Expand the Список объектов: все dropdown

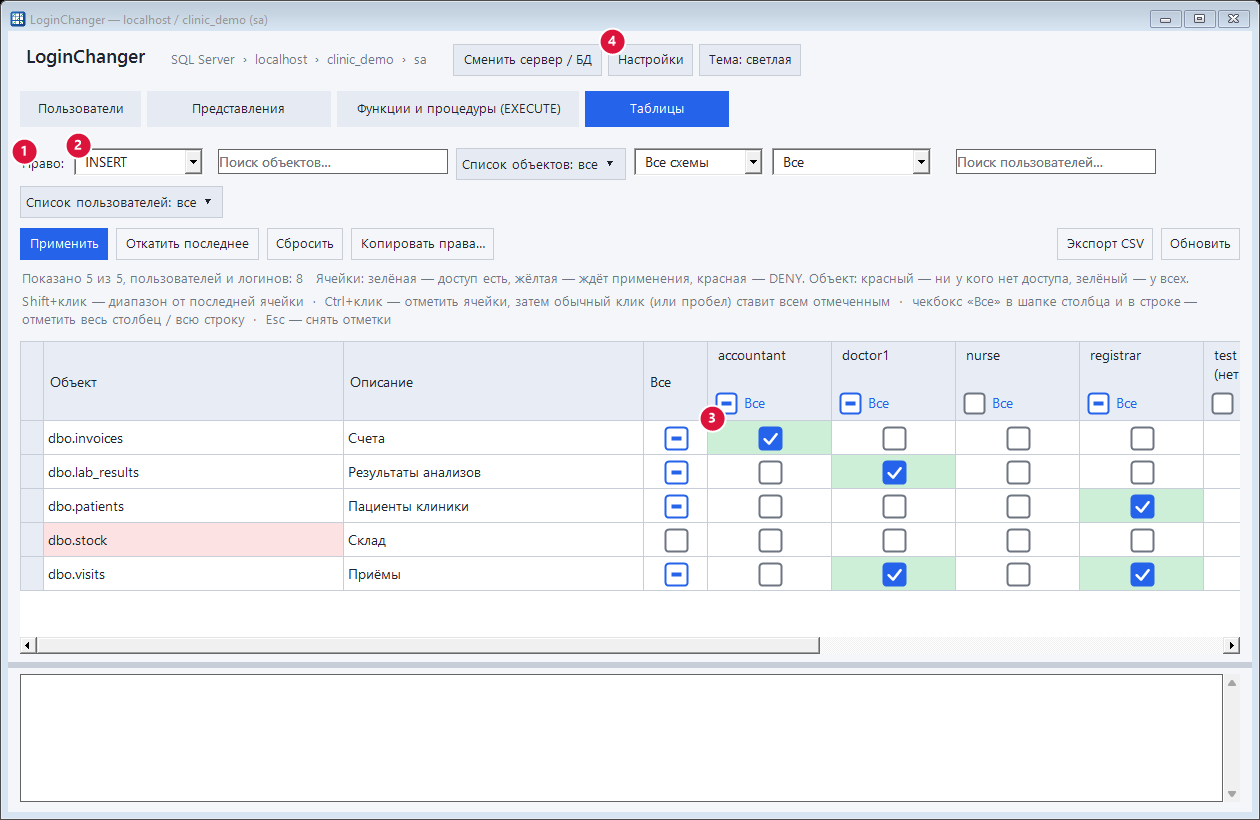tap(541, 164)
